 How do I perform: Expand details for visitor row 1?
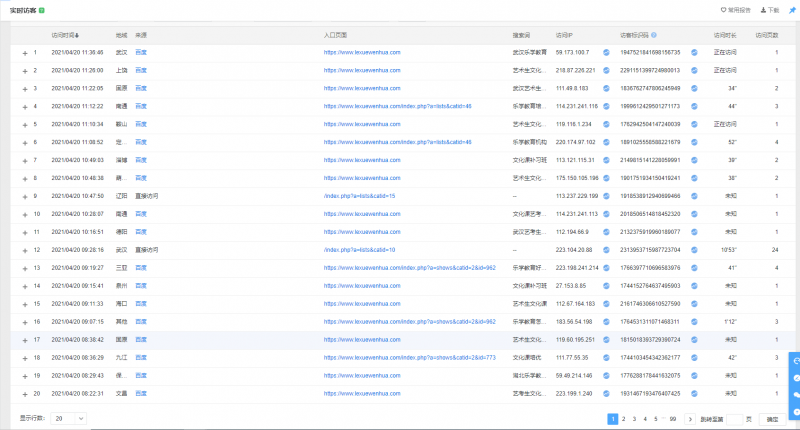tap(25, 52)
